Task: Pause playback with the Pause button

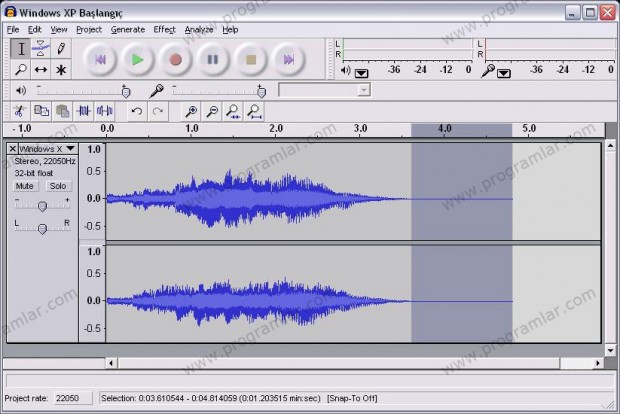Action: (x=213, y=59)
